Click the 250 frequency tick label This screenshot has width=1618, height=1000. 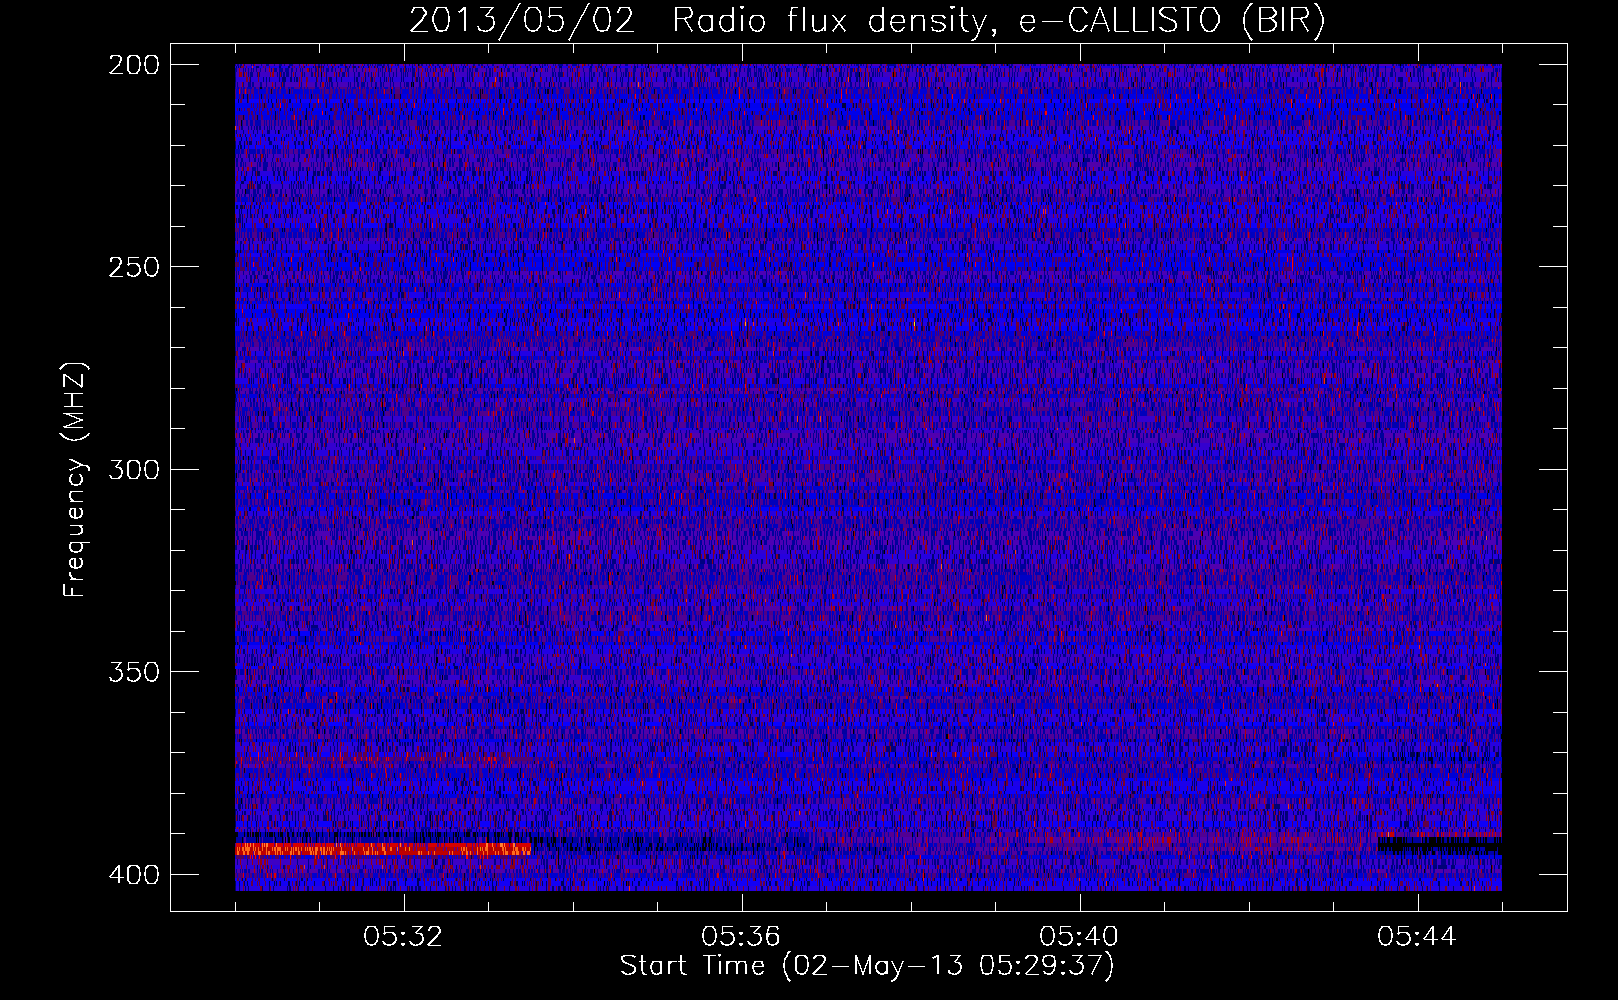pos(133,267)
